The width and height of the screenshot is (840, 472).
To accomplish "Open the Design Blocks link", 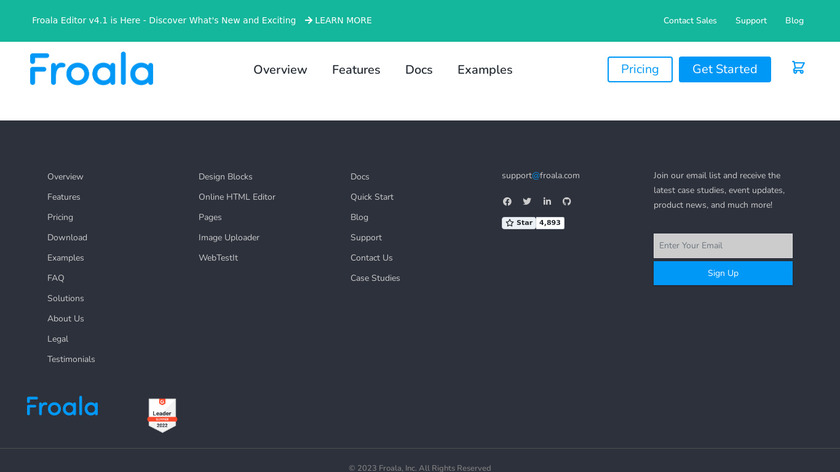I will click(225, 176).
